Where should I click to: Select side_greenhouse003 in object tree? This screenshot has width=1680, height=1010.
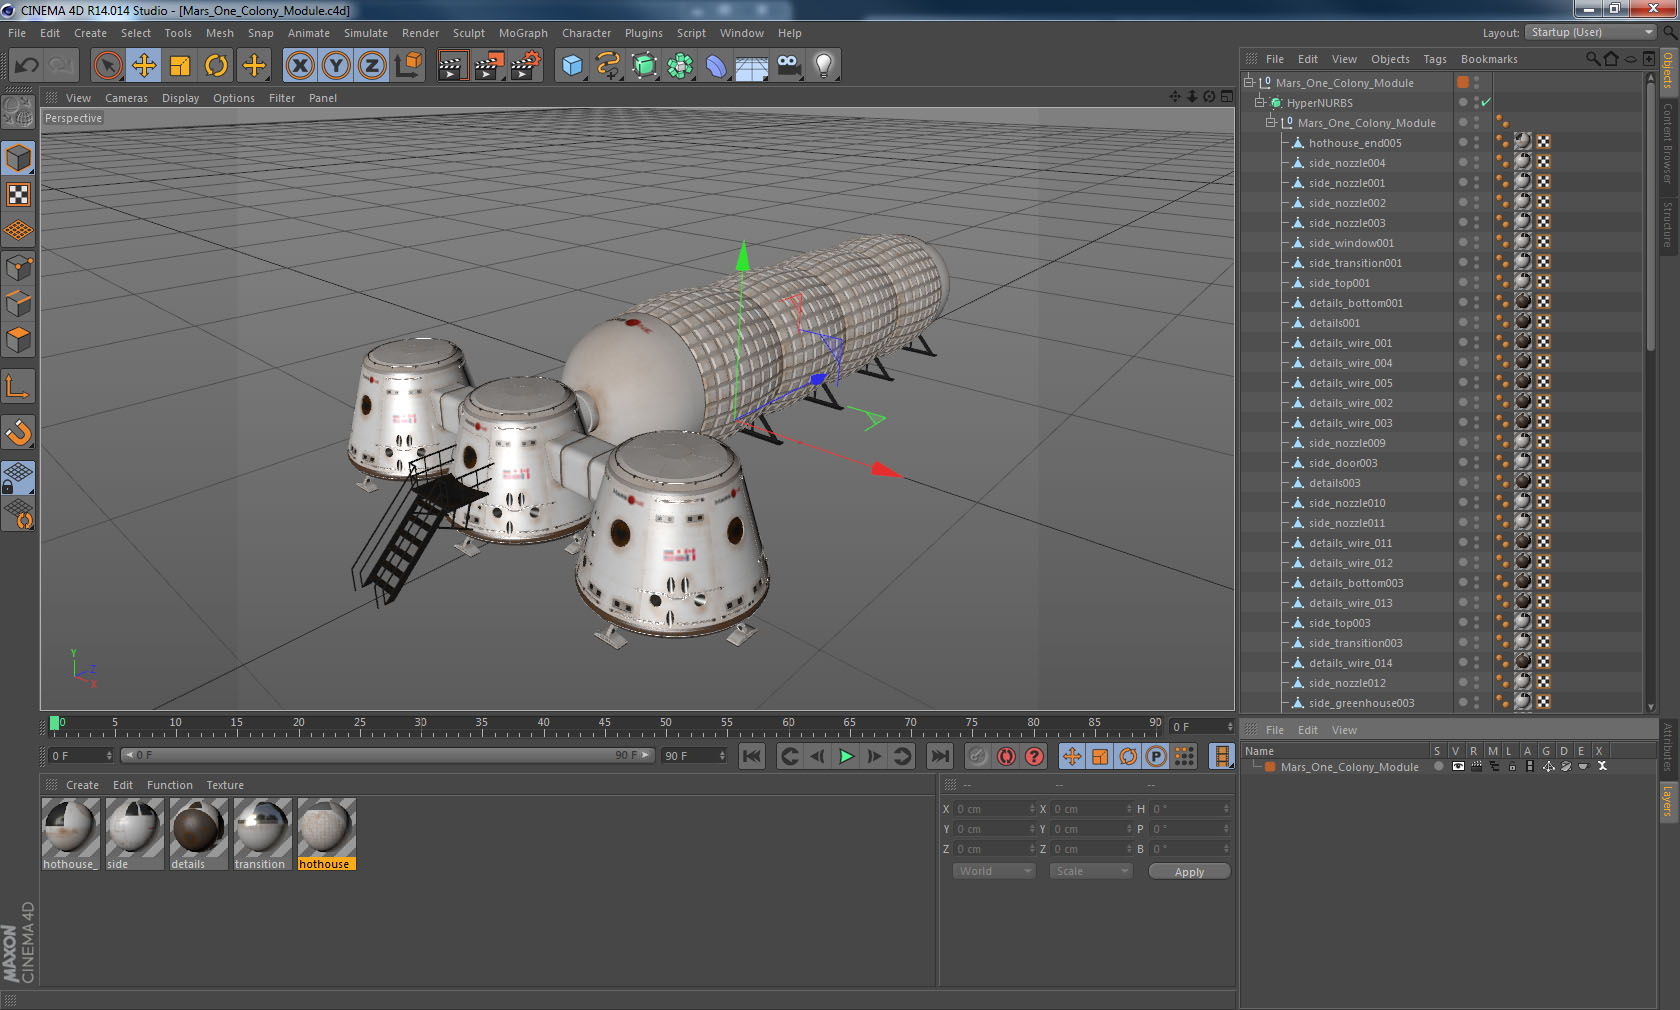coord(1361,702)
